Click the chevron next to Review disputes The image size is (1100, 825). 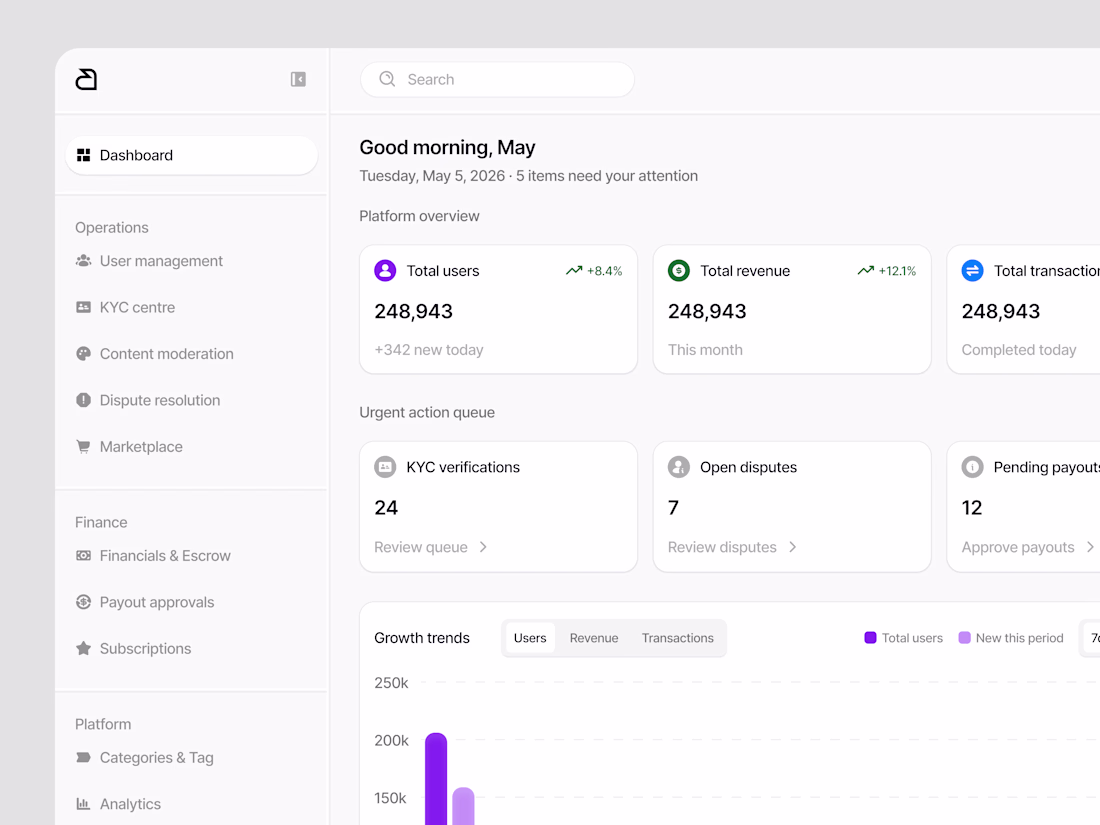point(793,547)
